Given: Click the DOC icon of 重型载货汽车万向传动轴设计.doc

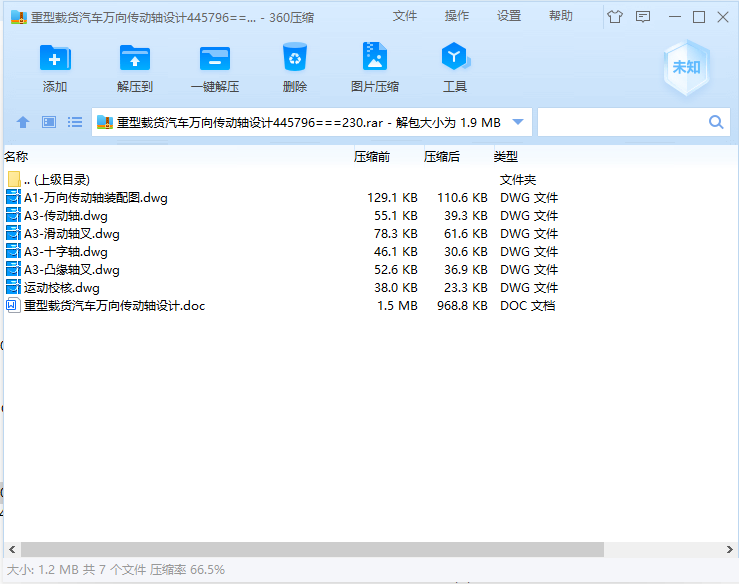Looking at the screenshot, I should pos(13,305).
